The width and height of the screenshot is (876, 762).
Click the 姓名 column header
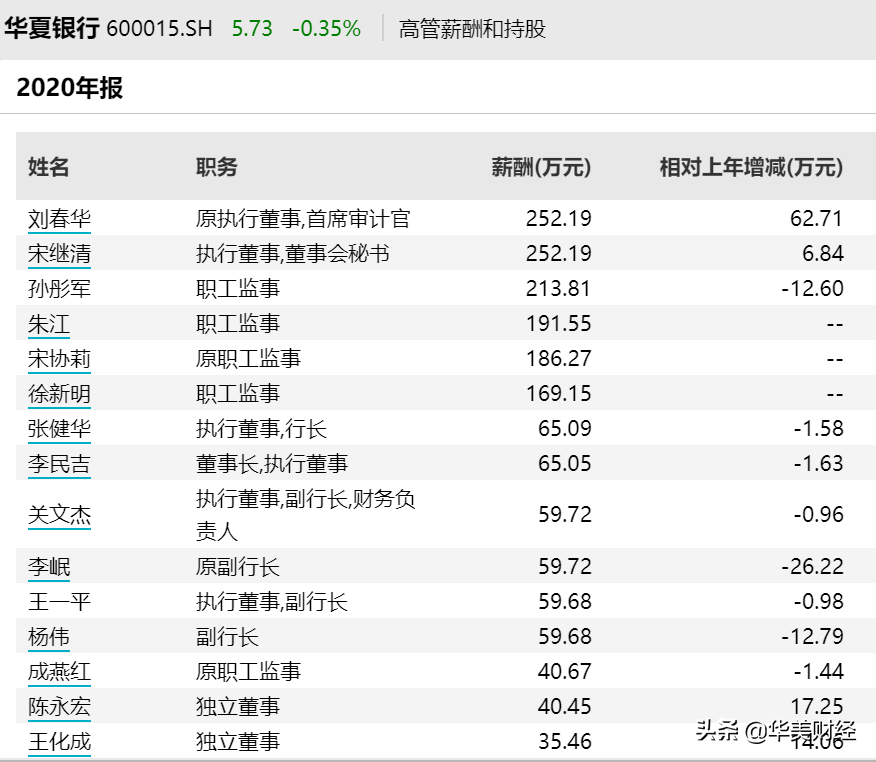coord(49,167)
